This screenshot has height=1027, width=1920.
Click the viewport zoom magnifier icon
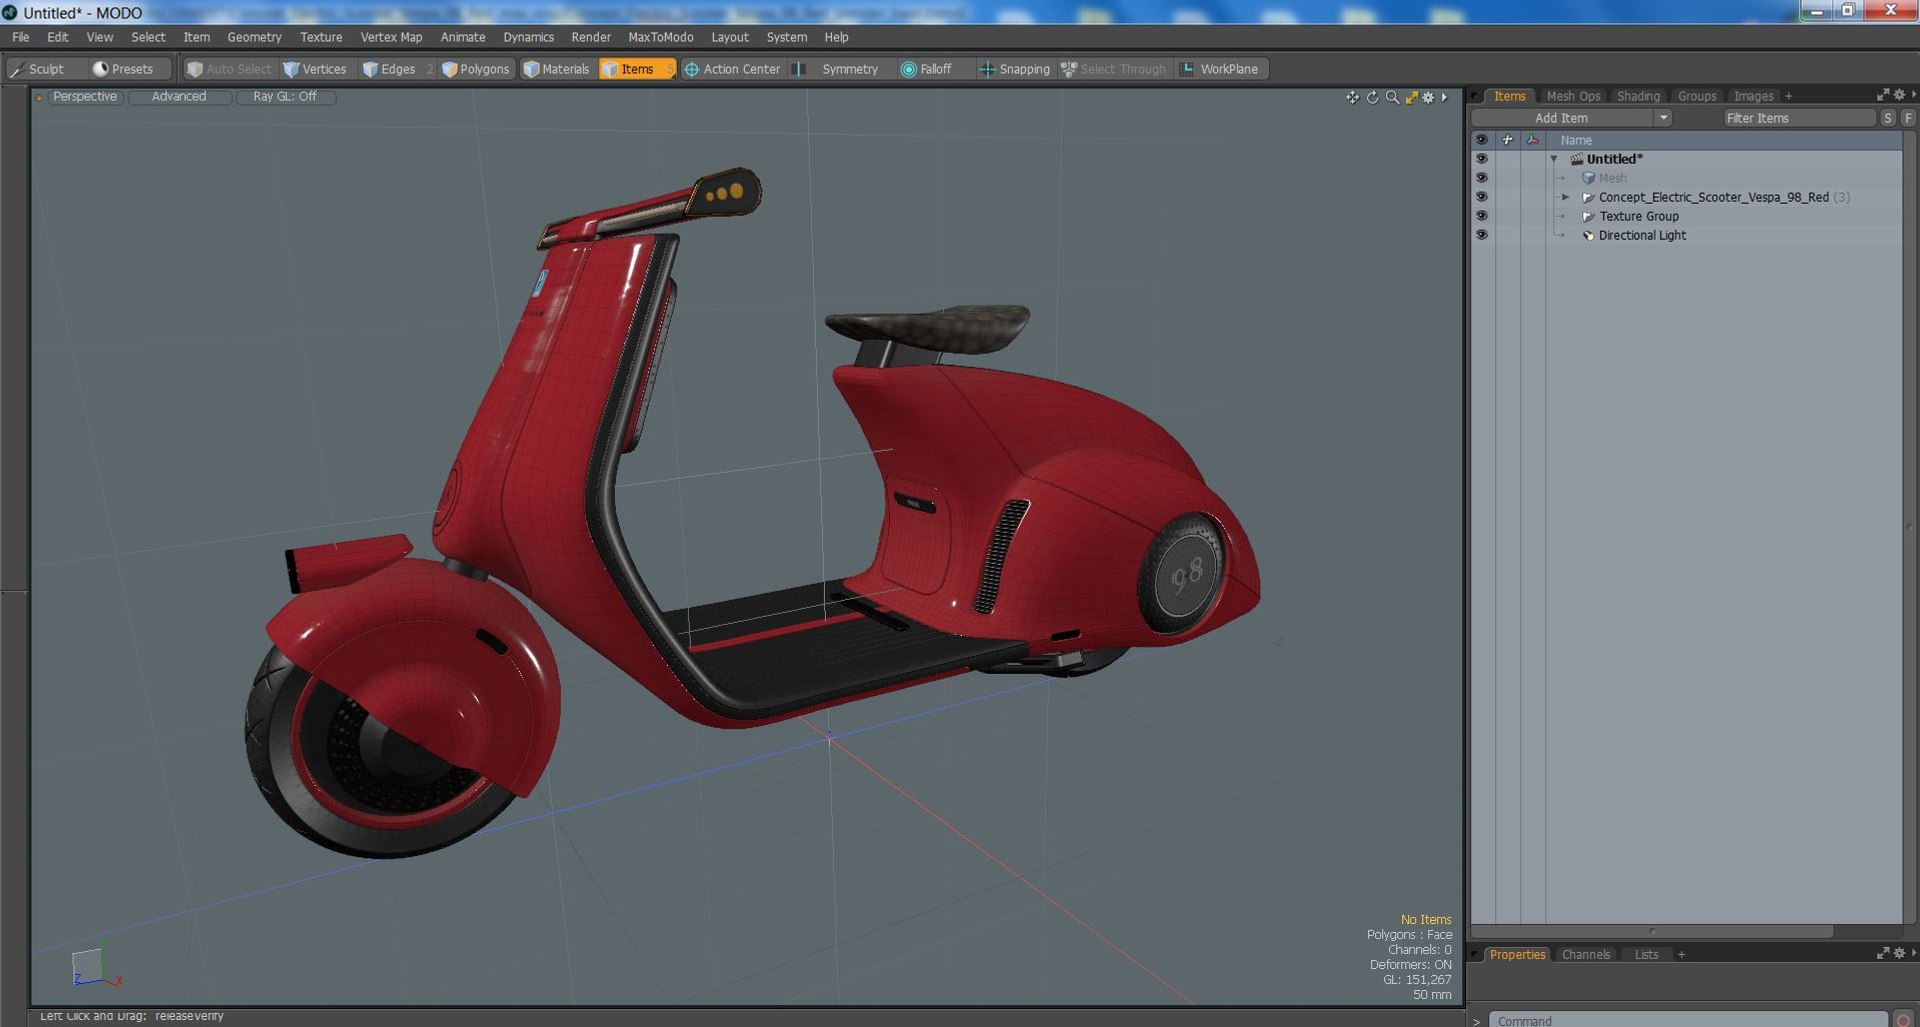1392,97
